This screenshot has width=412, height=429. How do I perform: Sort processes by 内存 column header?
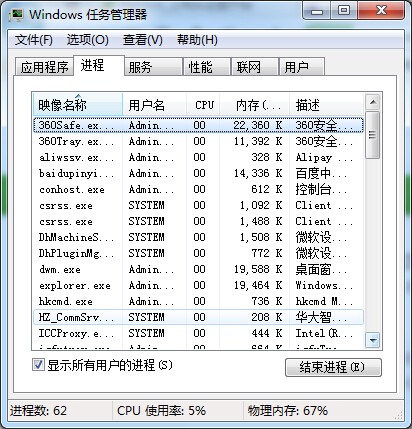click(x=255, y=105)
